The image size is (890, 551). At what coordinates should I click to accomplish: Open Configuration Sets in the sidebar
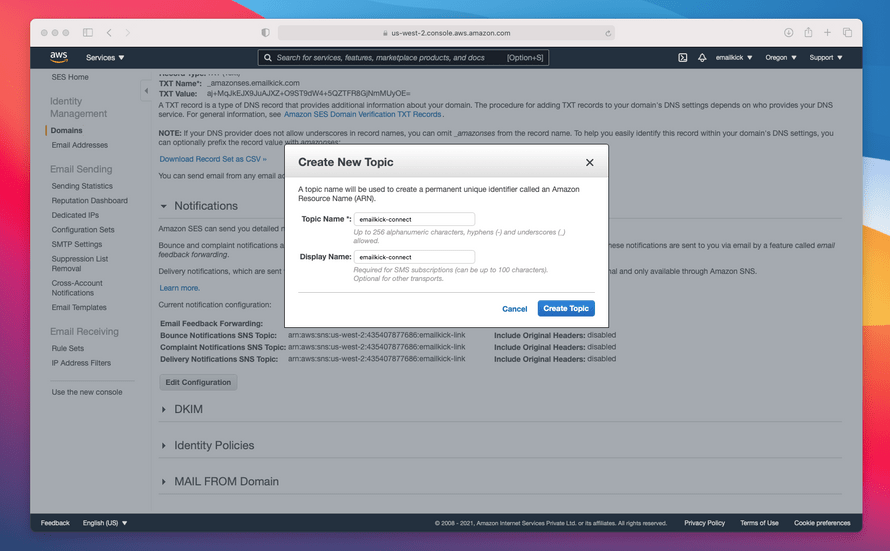(x=83, y=230)
